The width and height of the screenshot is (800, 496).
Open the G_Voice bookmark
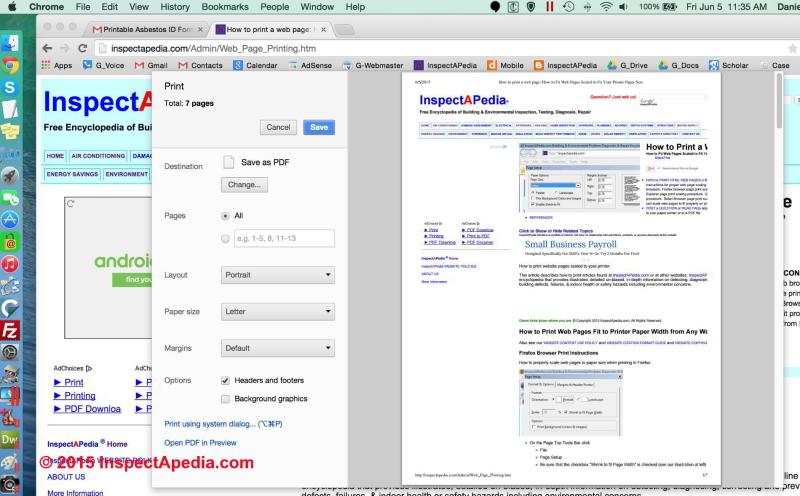104,65
